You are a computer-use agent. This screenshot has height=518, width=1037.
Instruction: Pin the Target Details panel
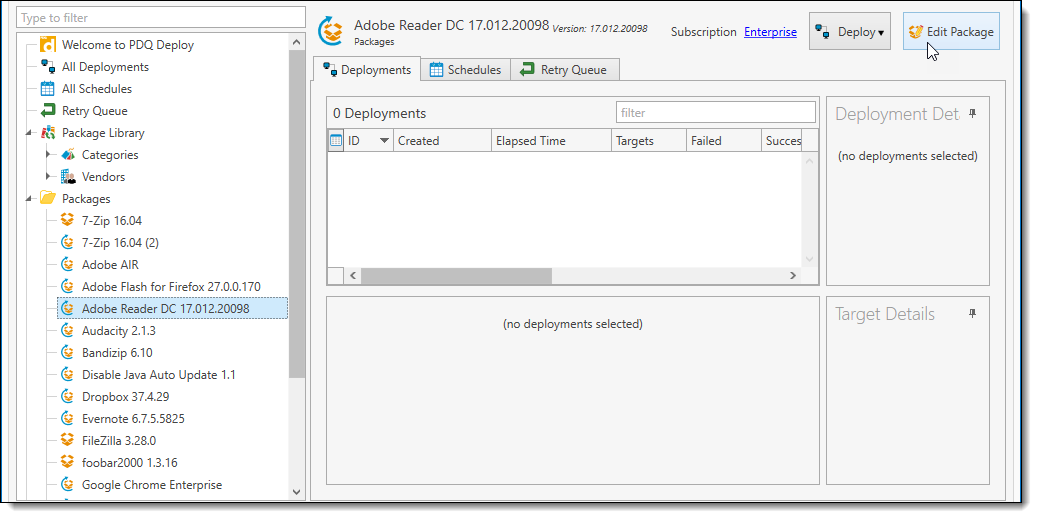pos(972,314)
